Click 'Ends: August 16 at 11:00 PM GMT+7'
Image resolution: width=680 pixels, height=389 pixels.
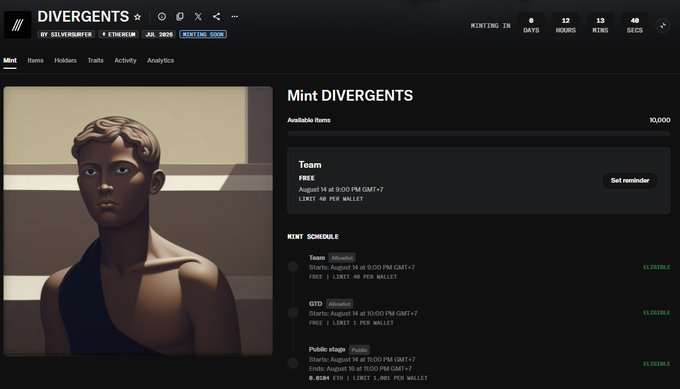360,369
